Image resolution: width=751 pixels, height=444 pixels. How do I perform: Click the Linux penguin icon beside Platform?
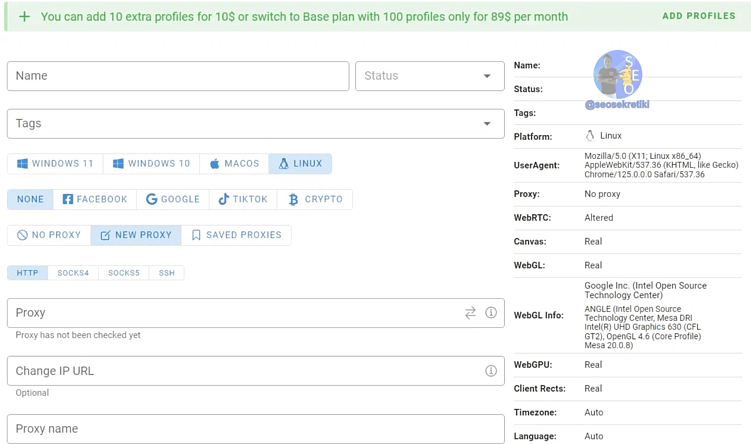pos(590,136)
